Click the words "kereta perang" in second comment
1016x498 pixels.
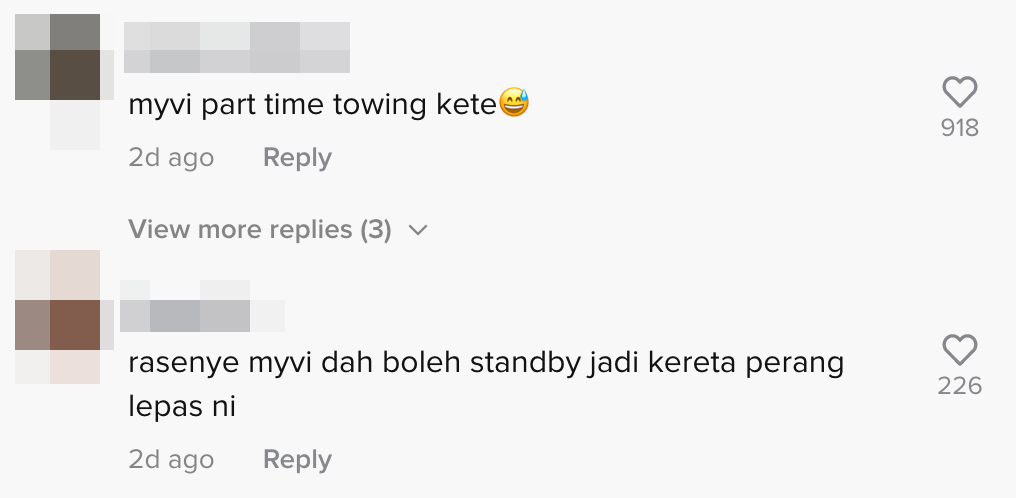(x=746, y=363)
